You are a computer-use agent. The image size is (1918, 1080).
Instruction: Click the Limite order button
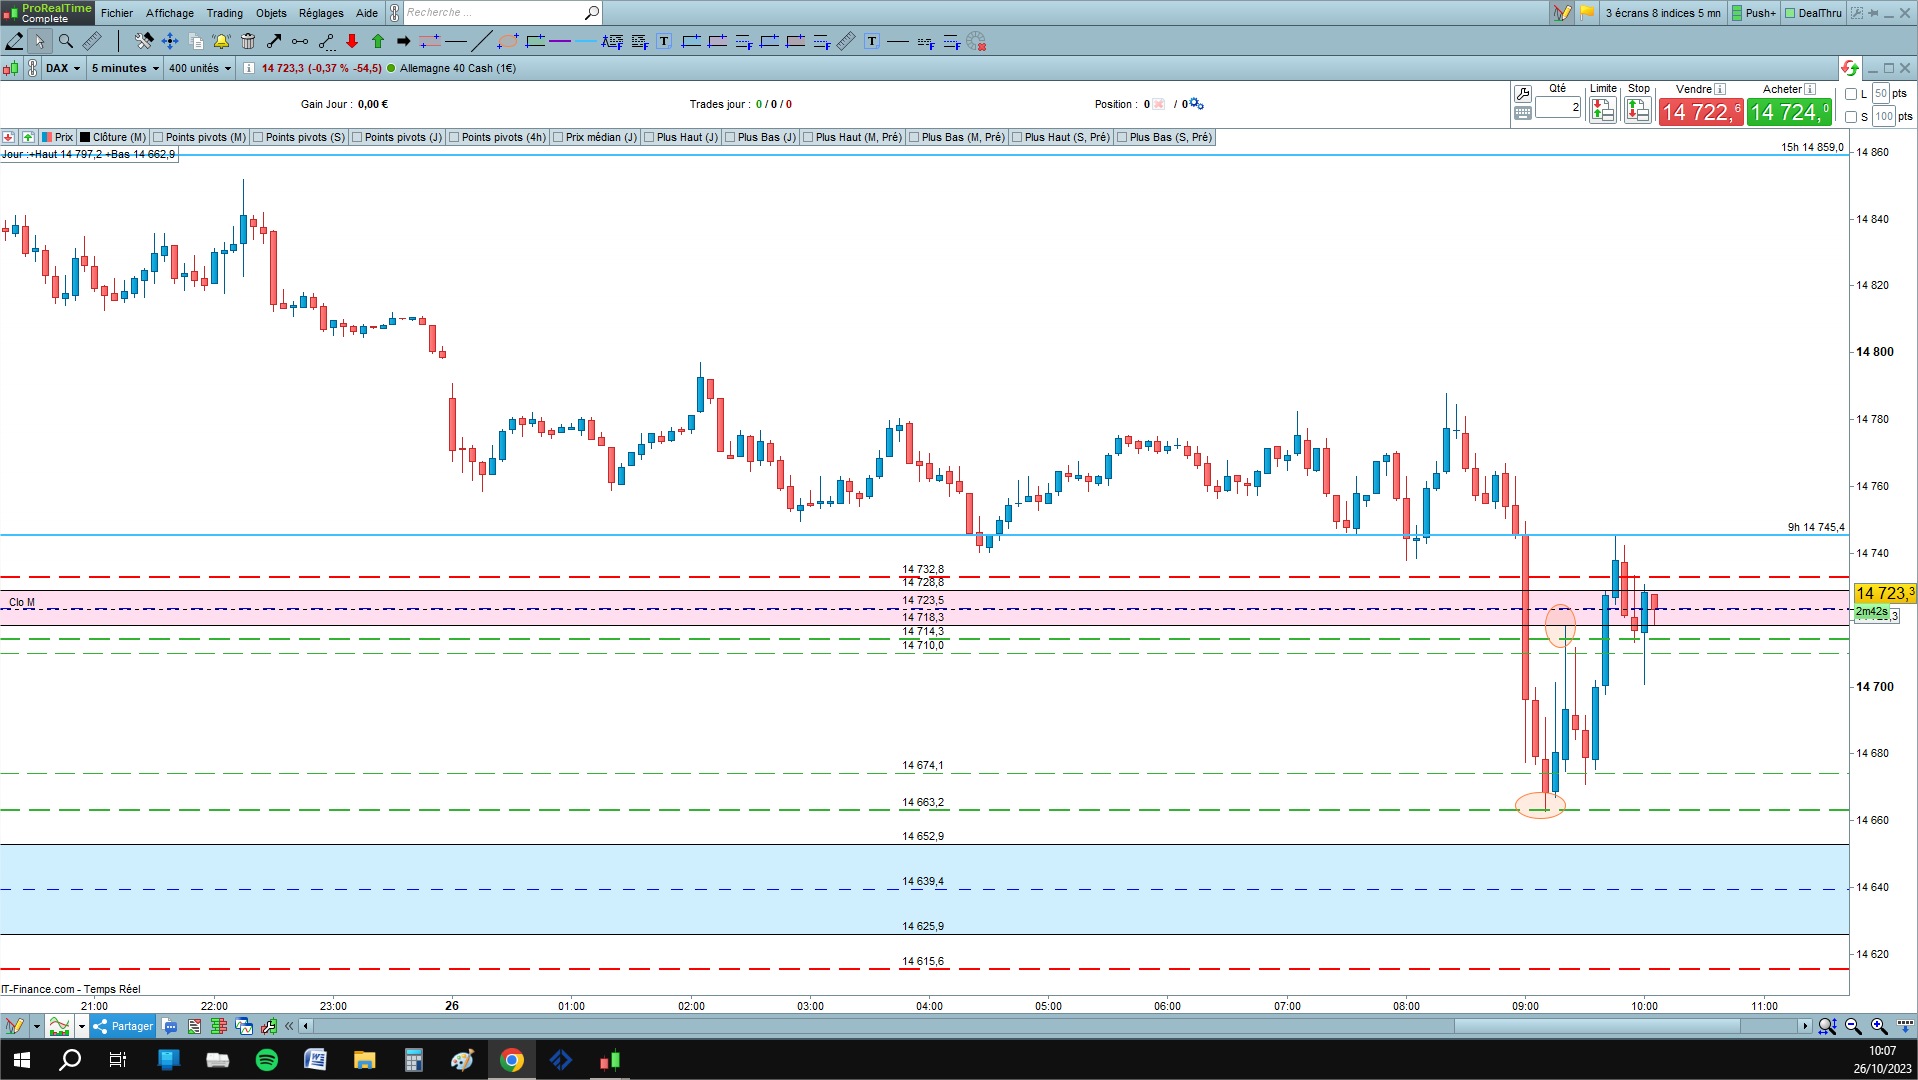coord(1603,110)
